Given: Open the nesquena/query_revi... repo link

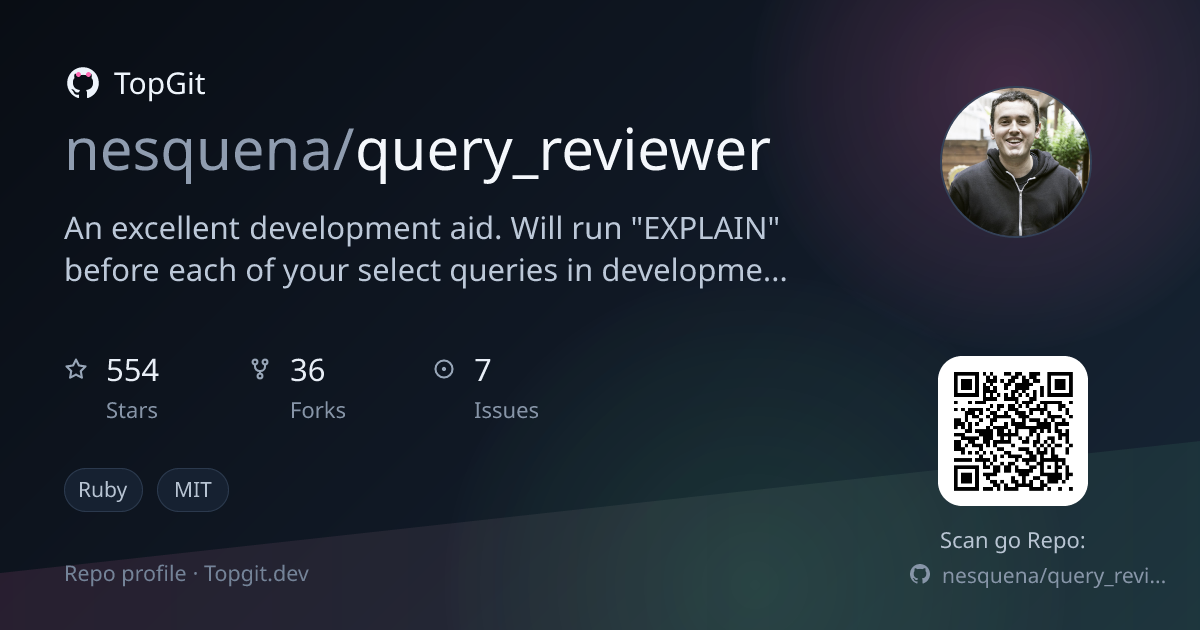Looking at the screenshot, I should pyautogui.click(x=1055, y=576).
